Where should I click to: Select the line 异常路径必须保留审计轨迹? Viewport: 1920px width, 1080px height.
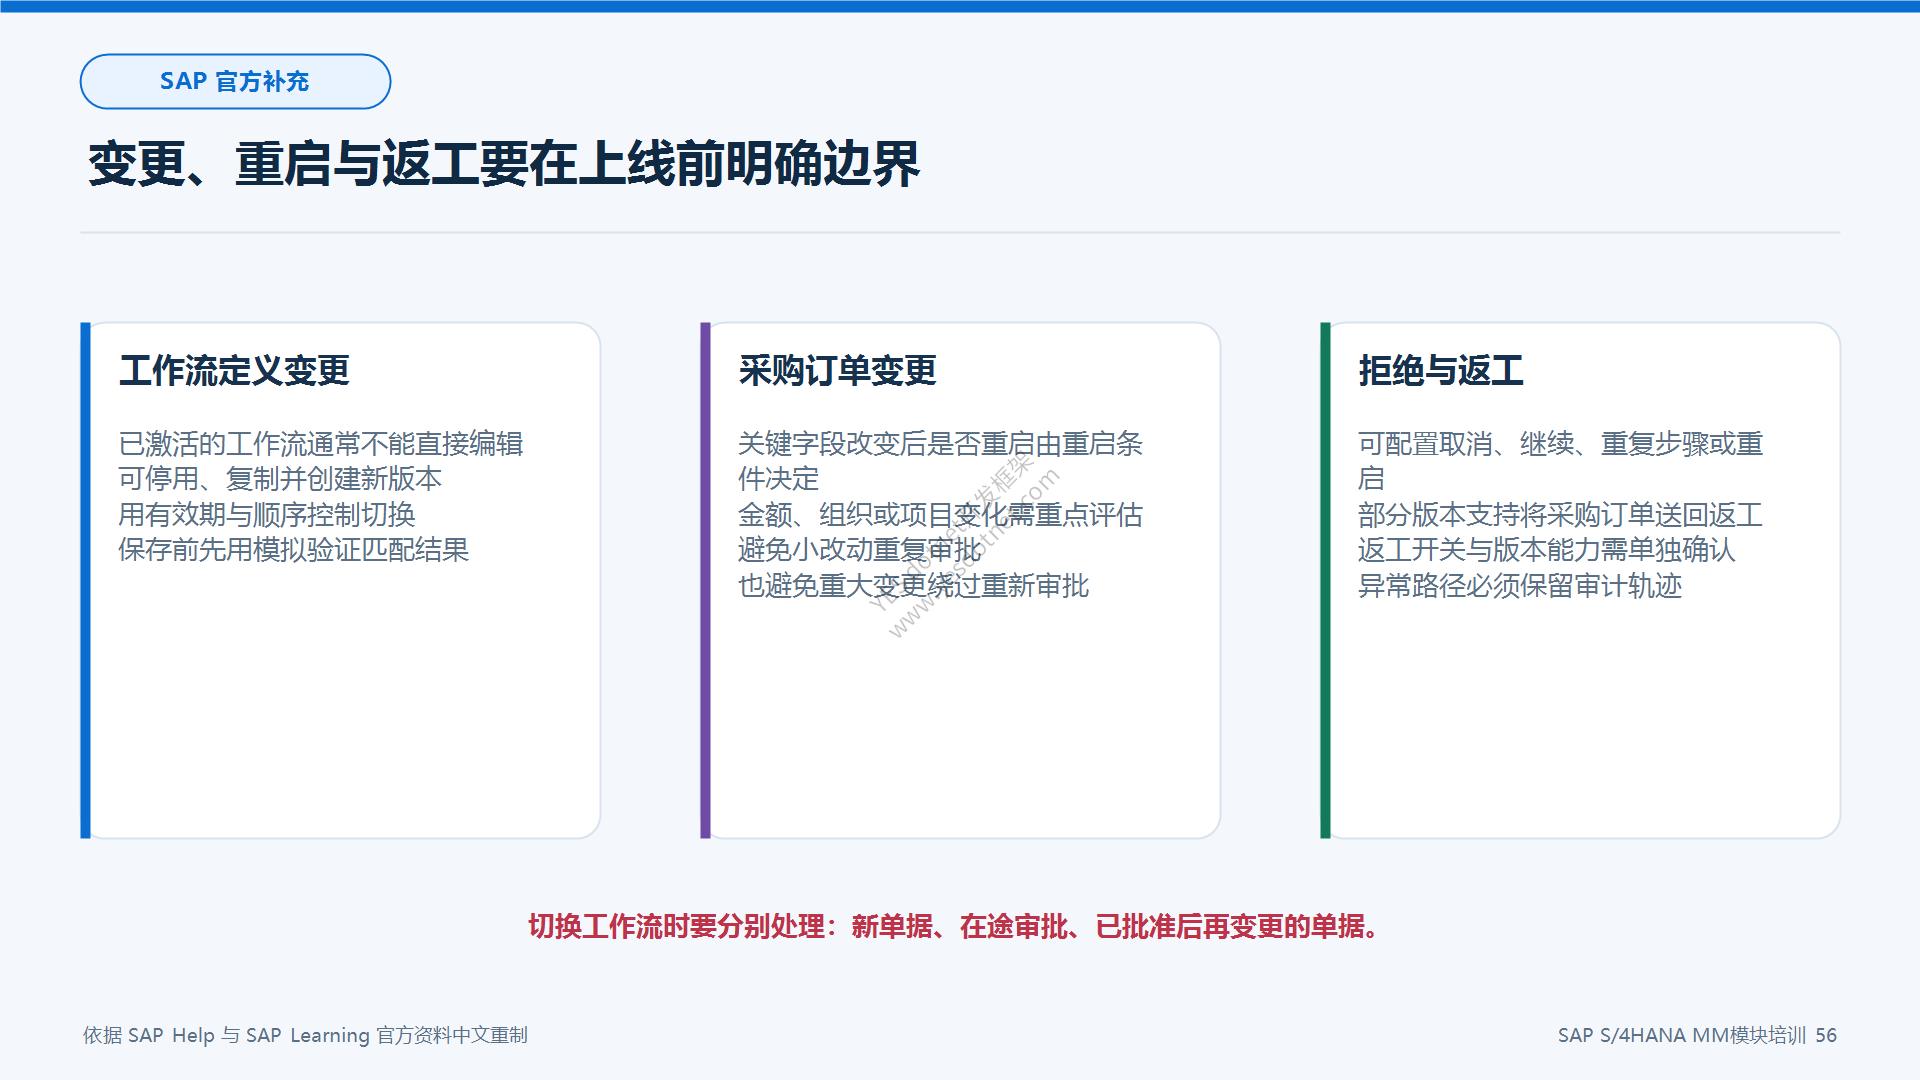[x=1520, y=586]
